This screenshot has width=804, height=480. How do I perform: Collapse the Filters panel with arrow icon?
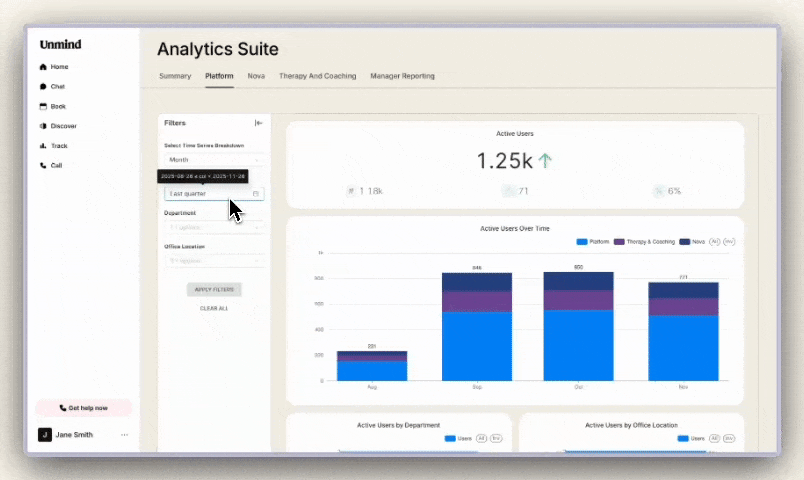[x=259, y=123]
